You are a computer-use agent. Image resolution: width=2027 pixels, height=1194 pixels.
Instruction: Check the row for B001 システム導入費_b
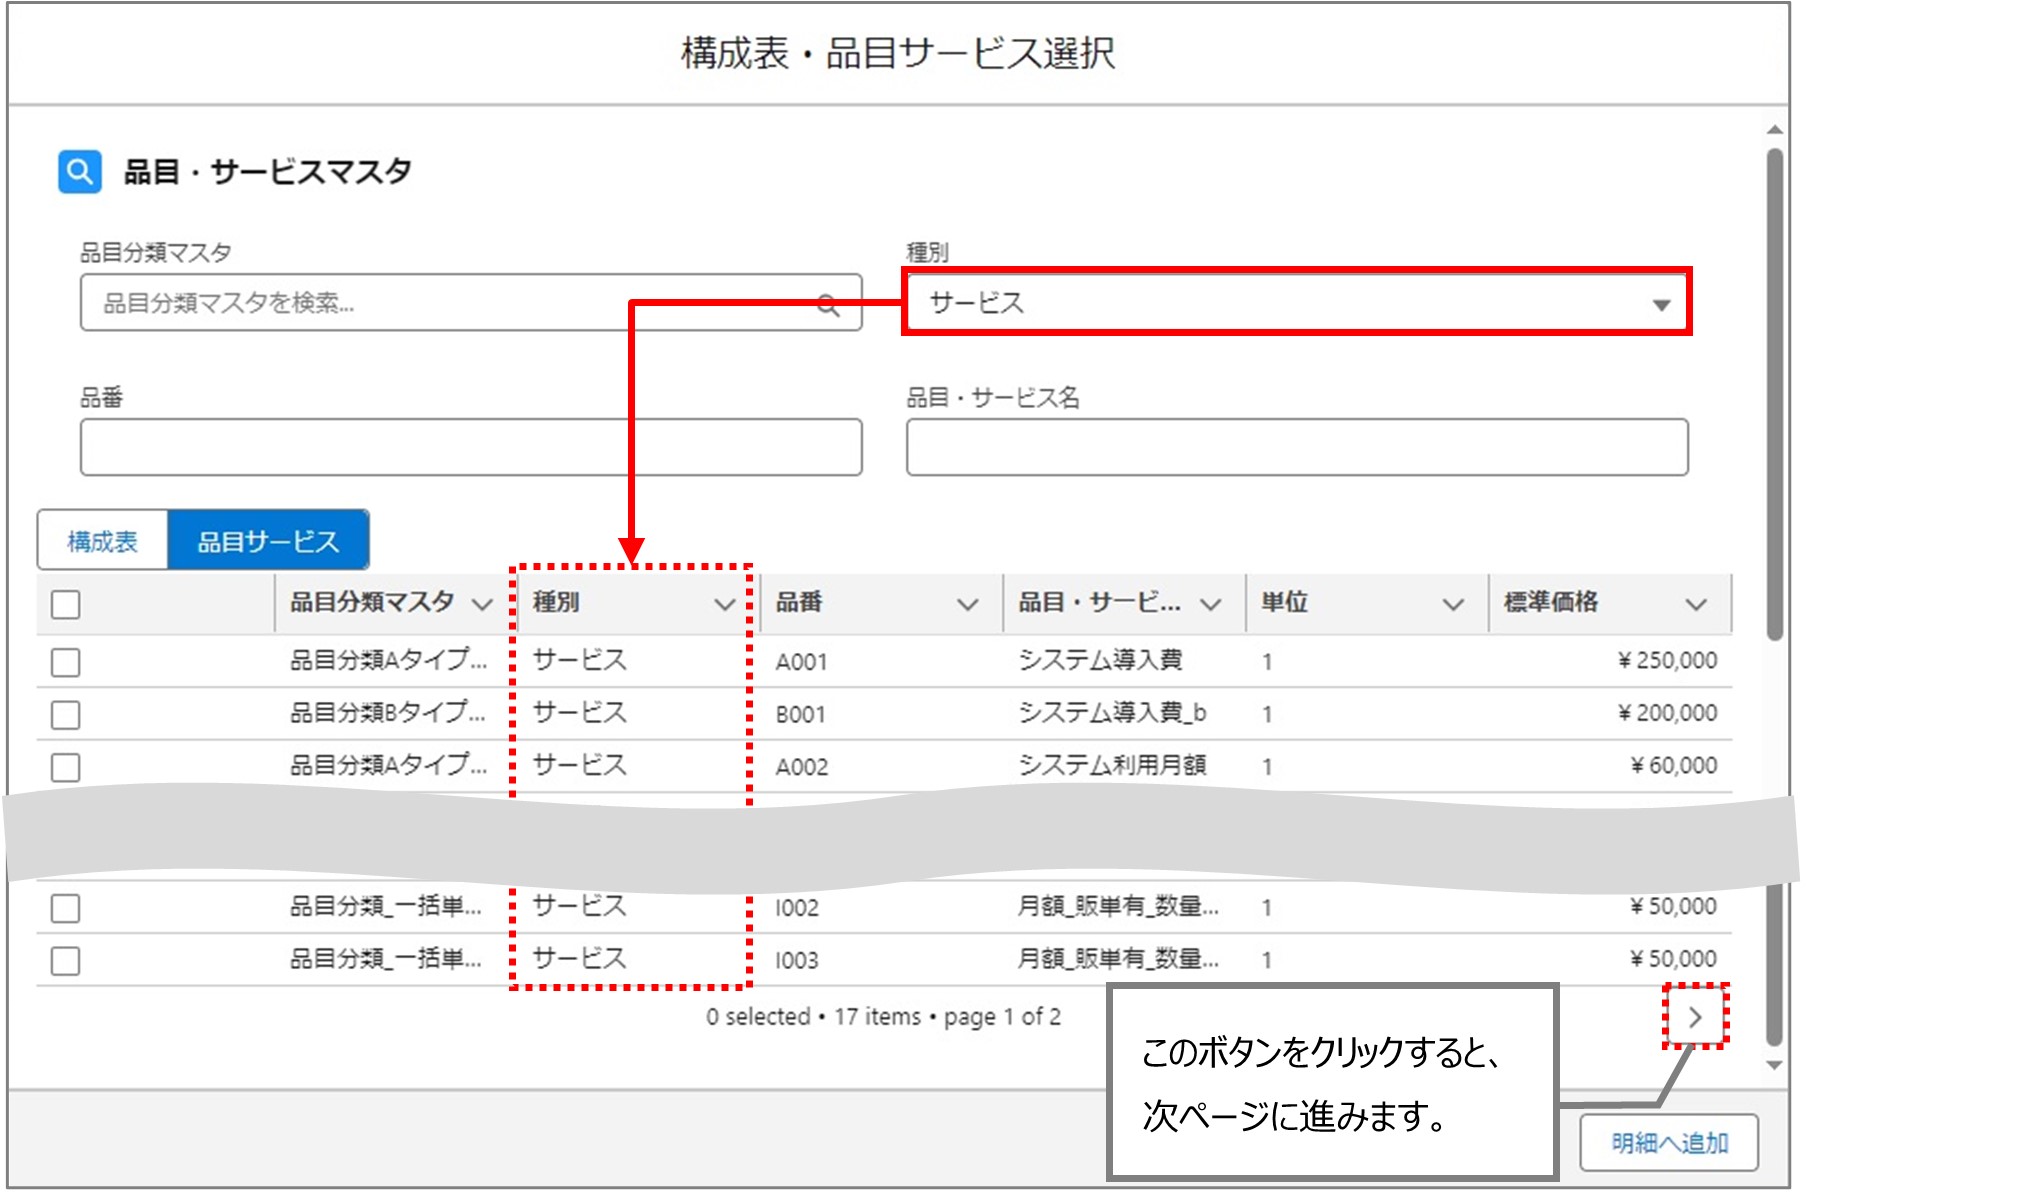click(66, 714)
